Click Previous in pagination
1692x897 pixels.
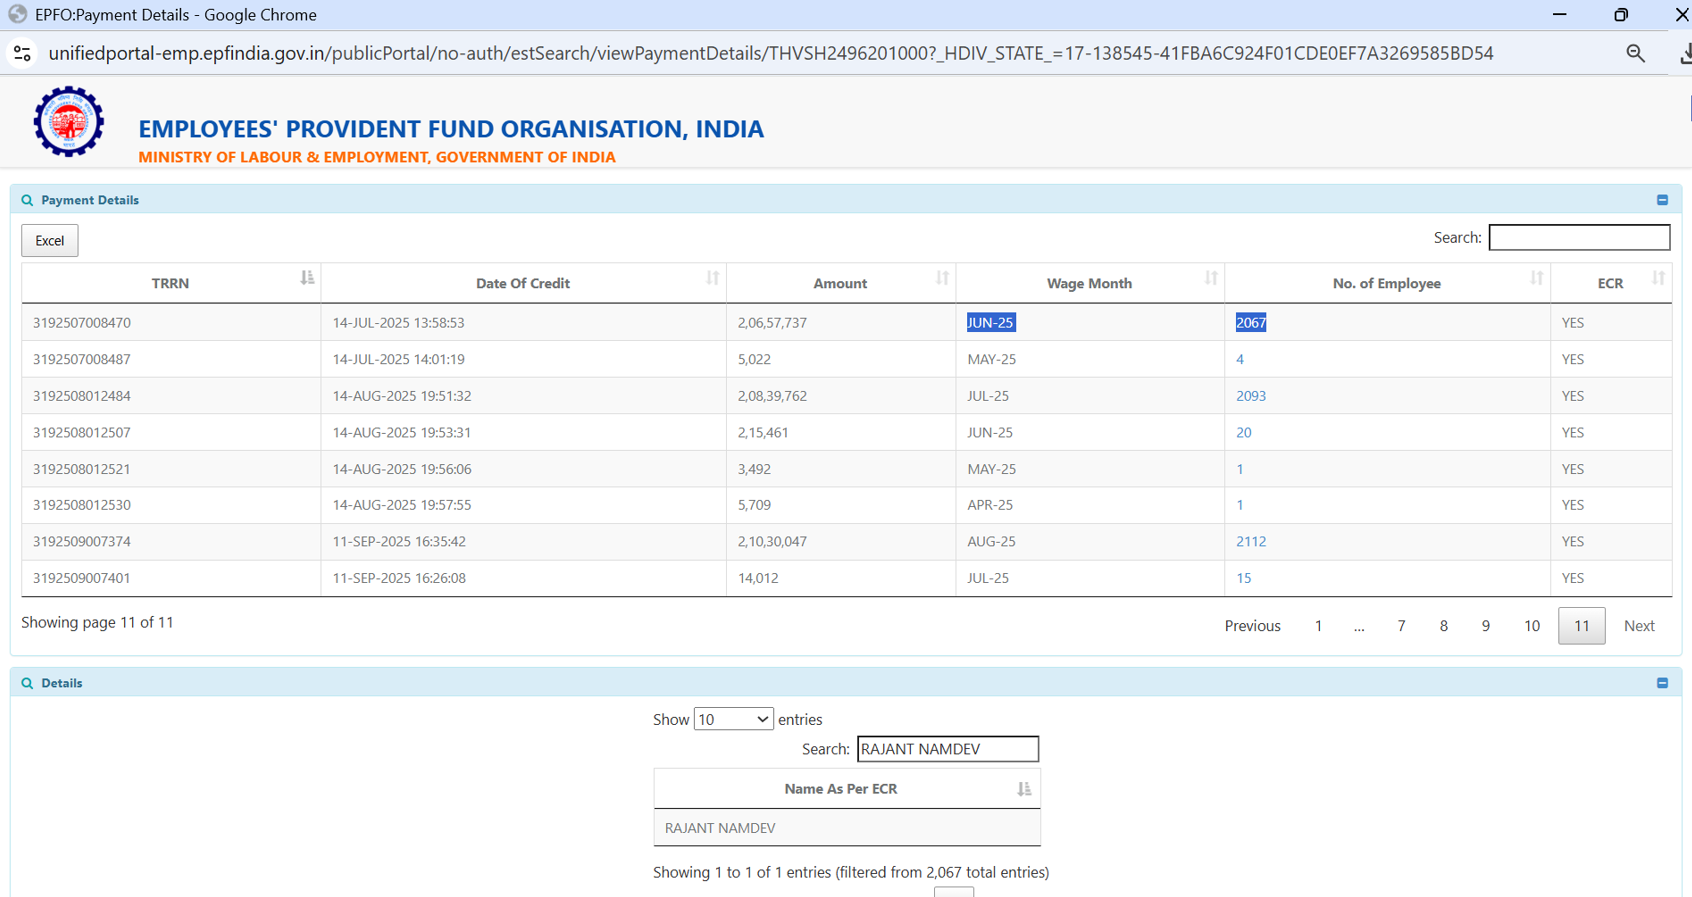(x=1252, y=626)
